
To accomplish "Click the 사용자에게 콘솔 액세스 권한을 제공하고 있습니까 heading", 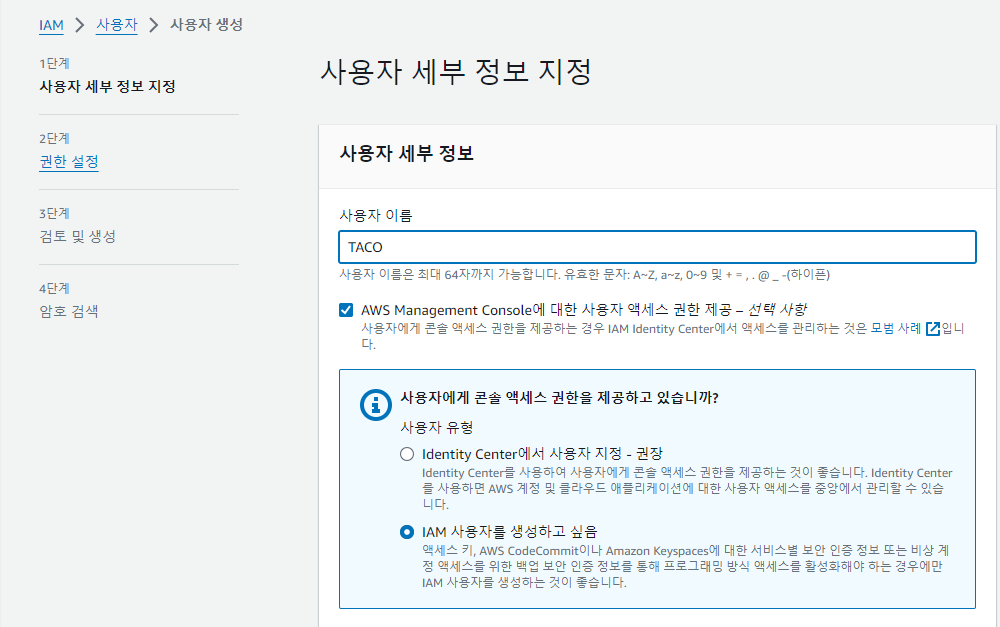I will [559, 398].
